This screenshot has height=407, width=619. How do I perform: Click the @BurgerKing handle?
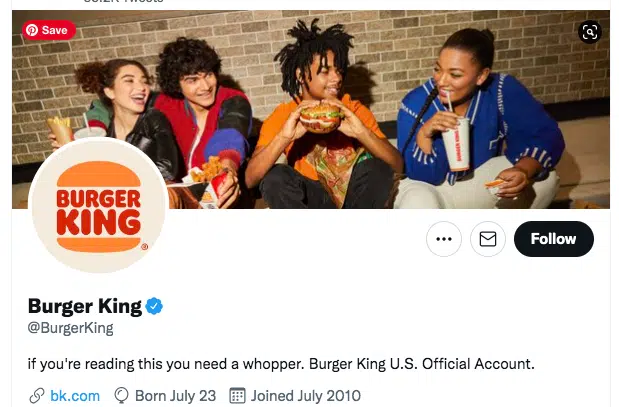(x=71, y=328)
